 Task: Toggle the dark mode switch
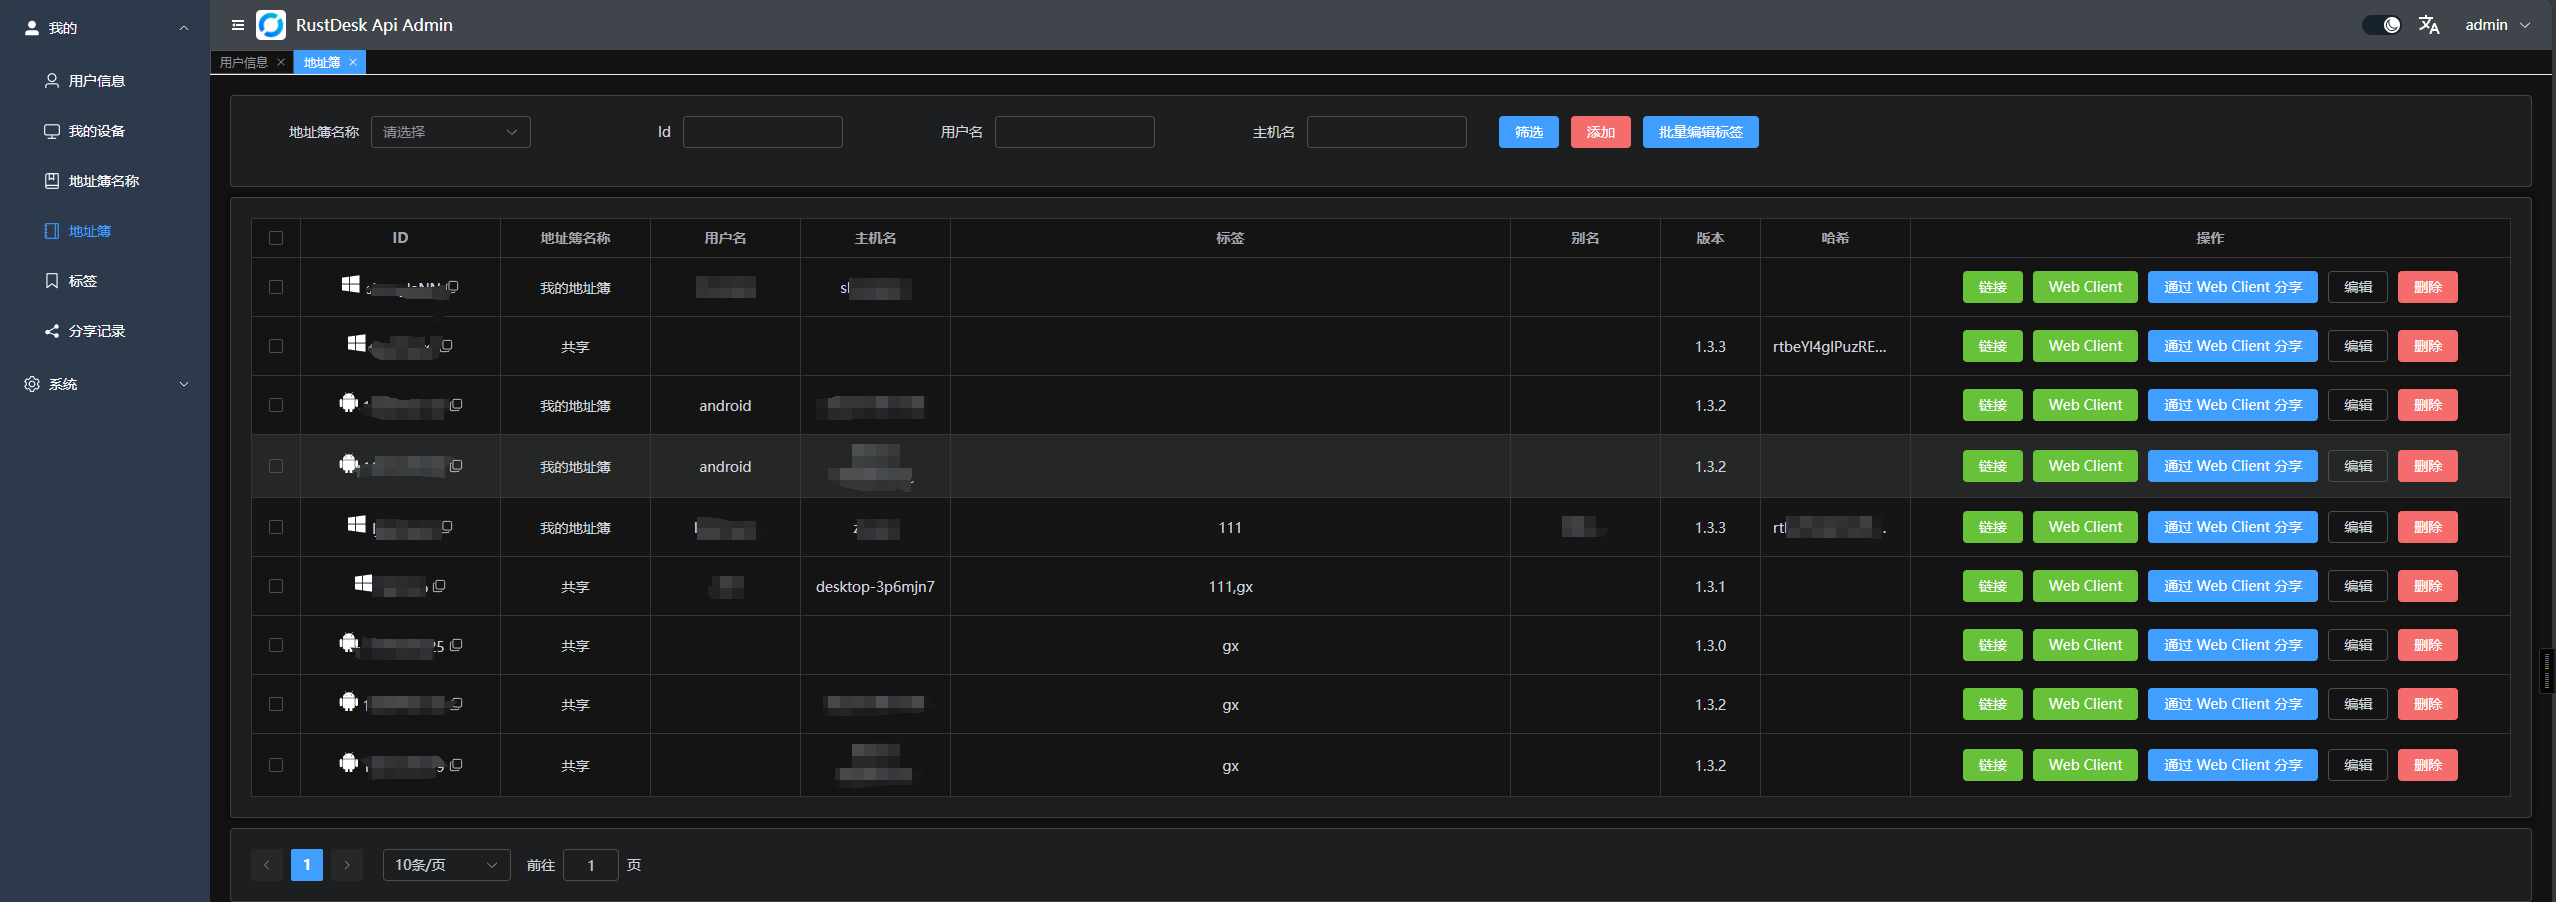[2381, 24]
